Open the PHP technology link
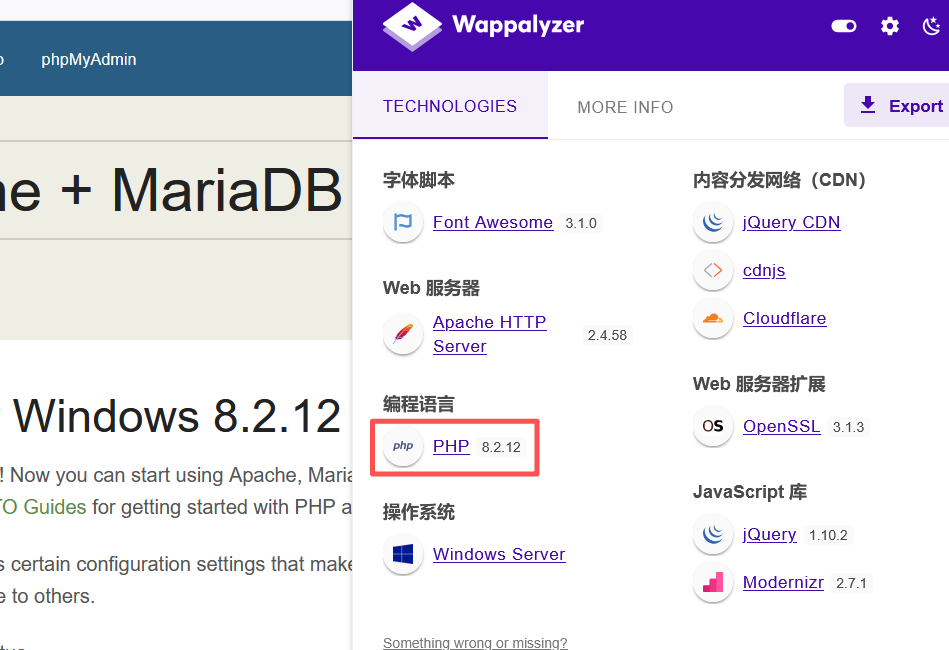The height and width of the screenshot is (650, 949). pyautogui.click(x=451, y=446)
